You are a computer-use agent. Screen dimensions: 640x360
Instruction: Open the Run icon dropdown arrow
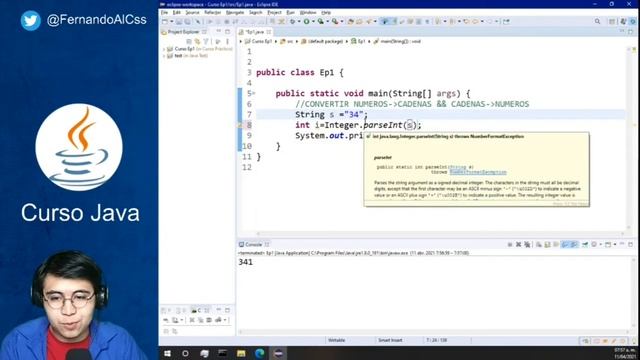click(x=313, y=21)
